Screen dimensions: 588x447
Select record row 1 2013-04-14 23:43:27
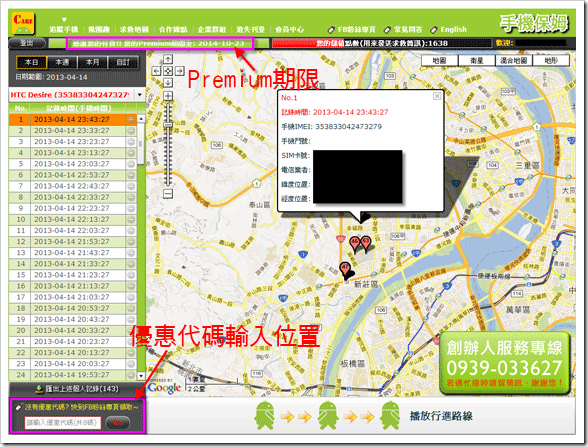click(x=72, y=120)
